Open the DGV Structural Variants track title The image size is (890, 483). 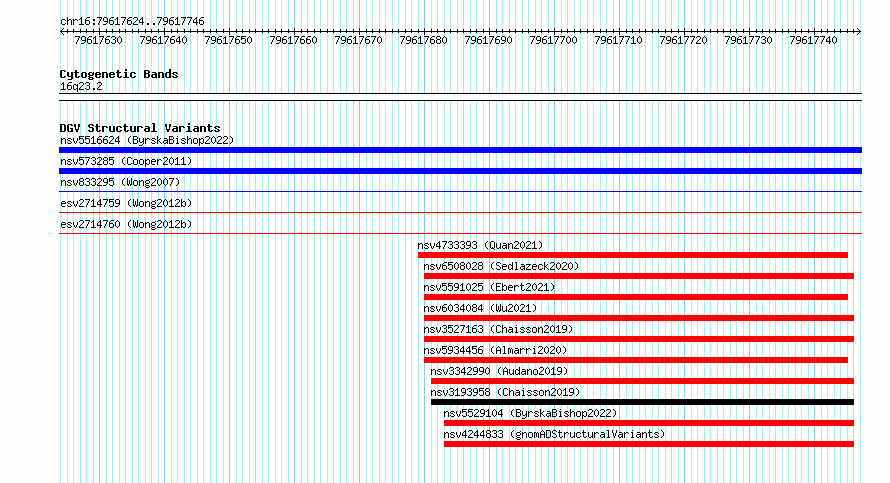[140, 128]
